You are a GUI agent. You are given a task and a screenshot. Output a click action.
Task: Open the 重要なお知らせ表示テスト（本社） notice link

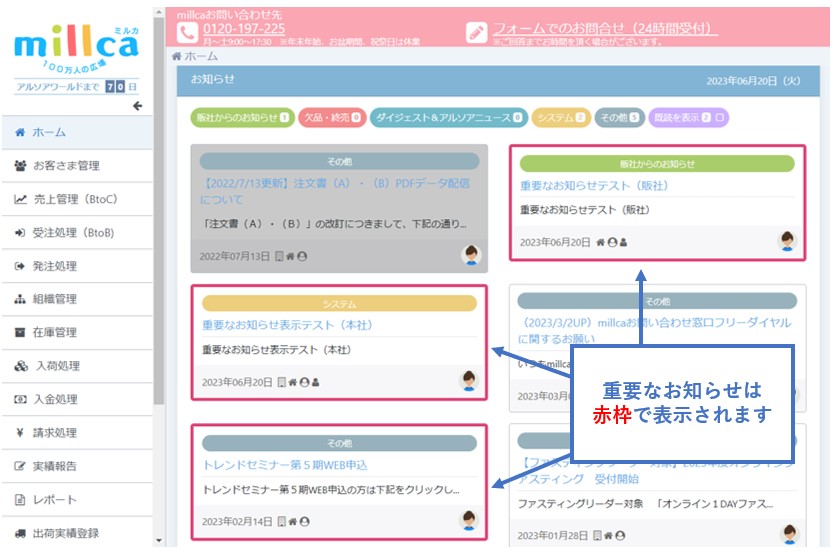click(x=287, y=325)
